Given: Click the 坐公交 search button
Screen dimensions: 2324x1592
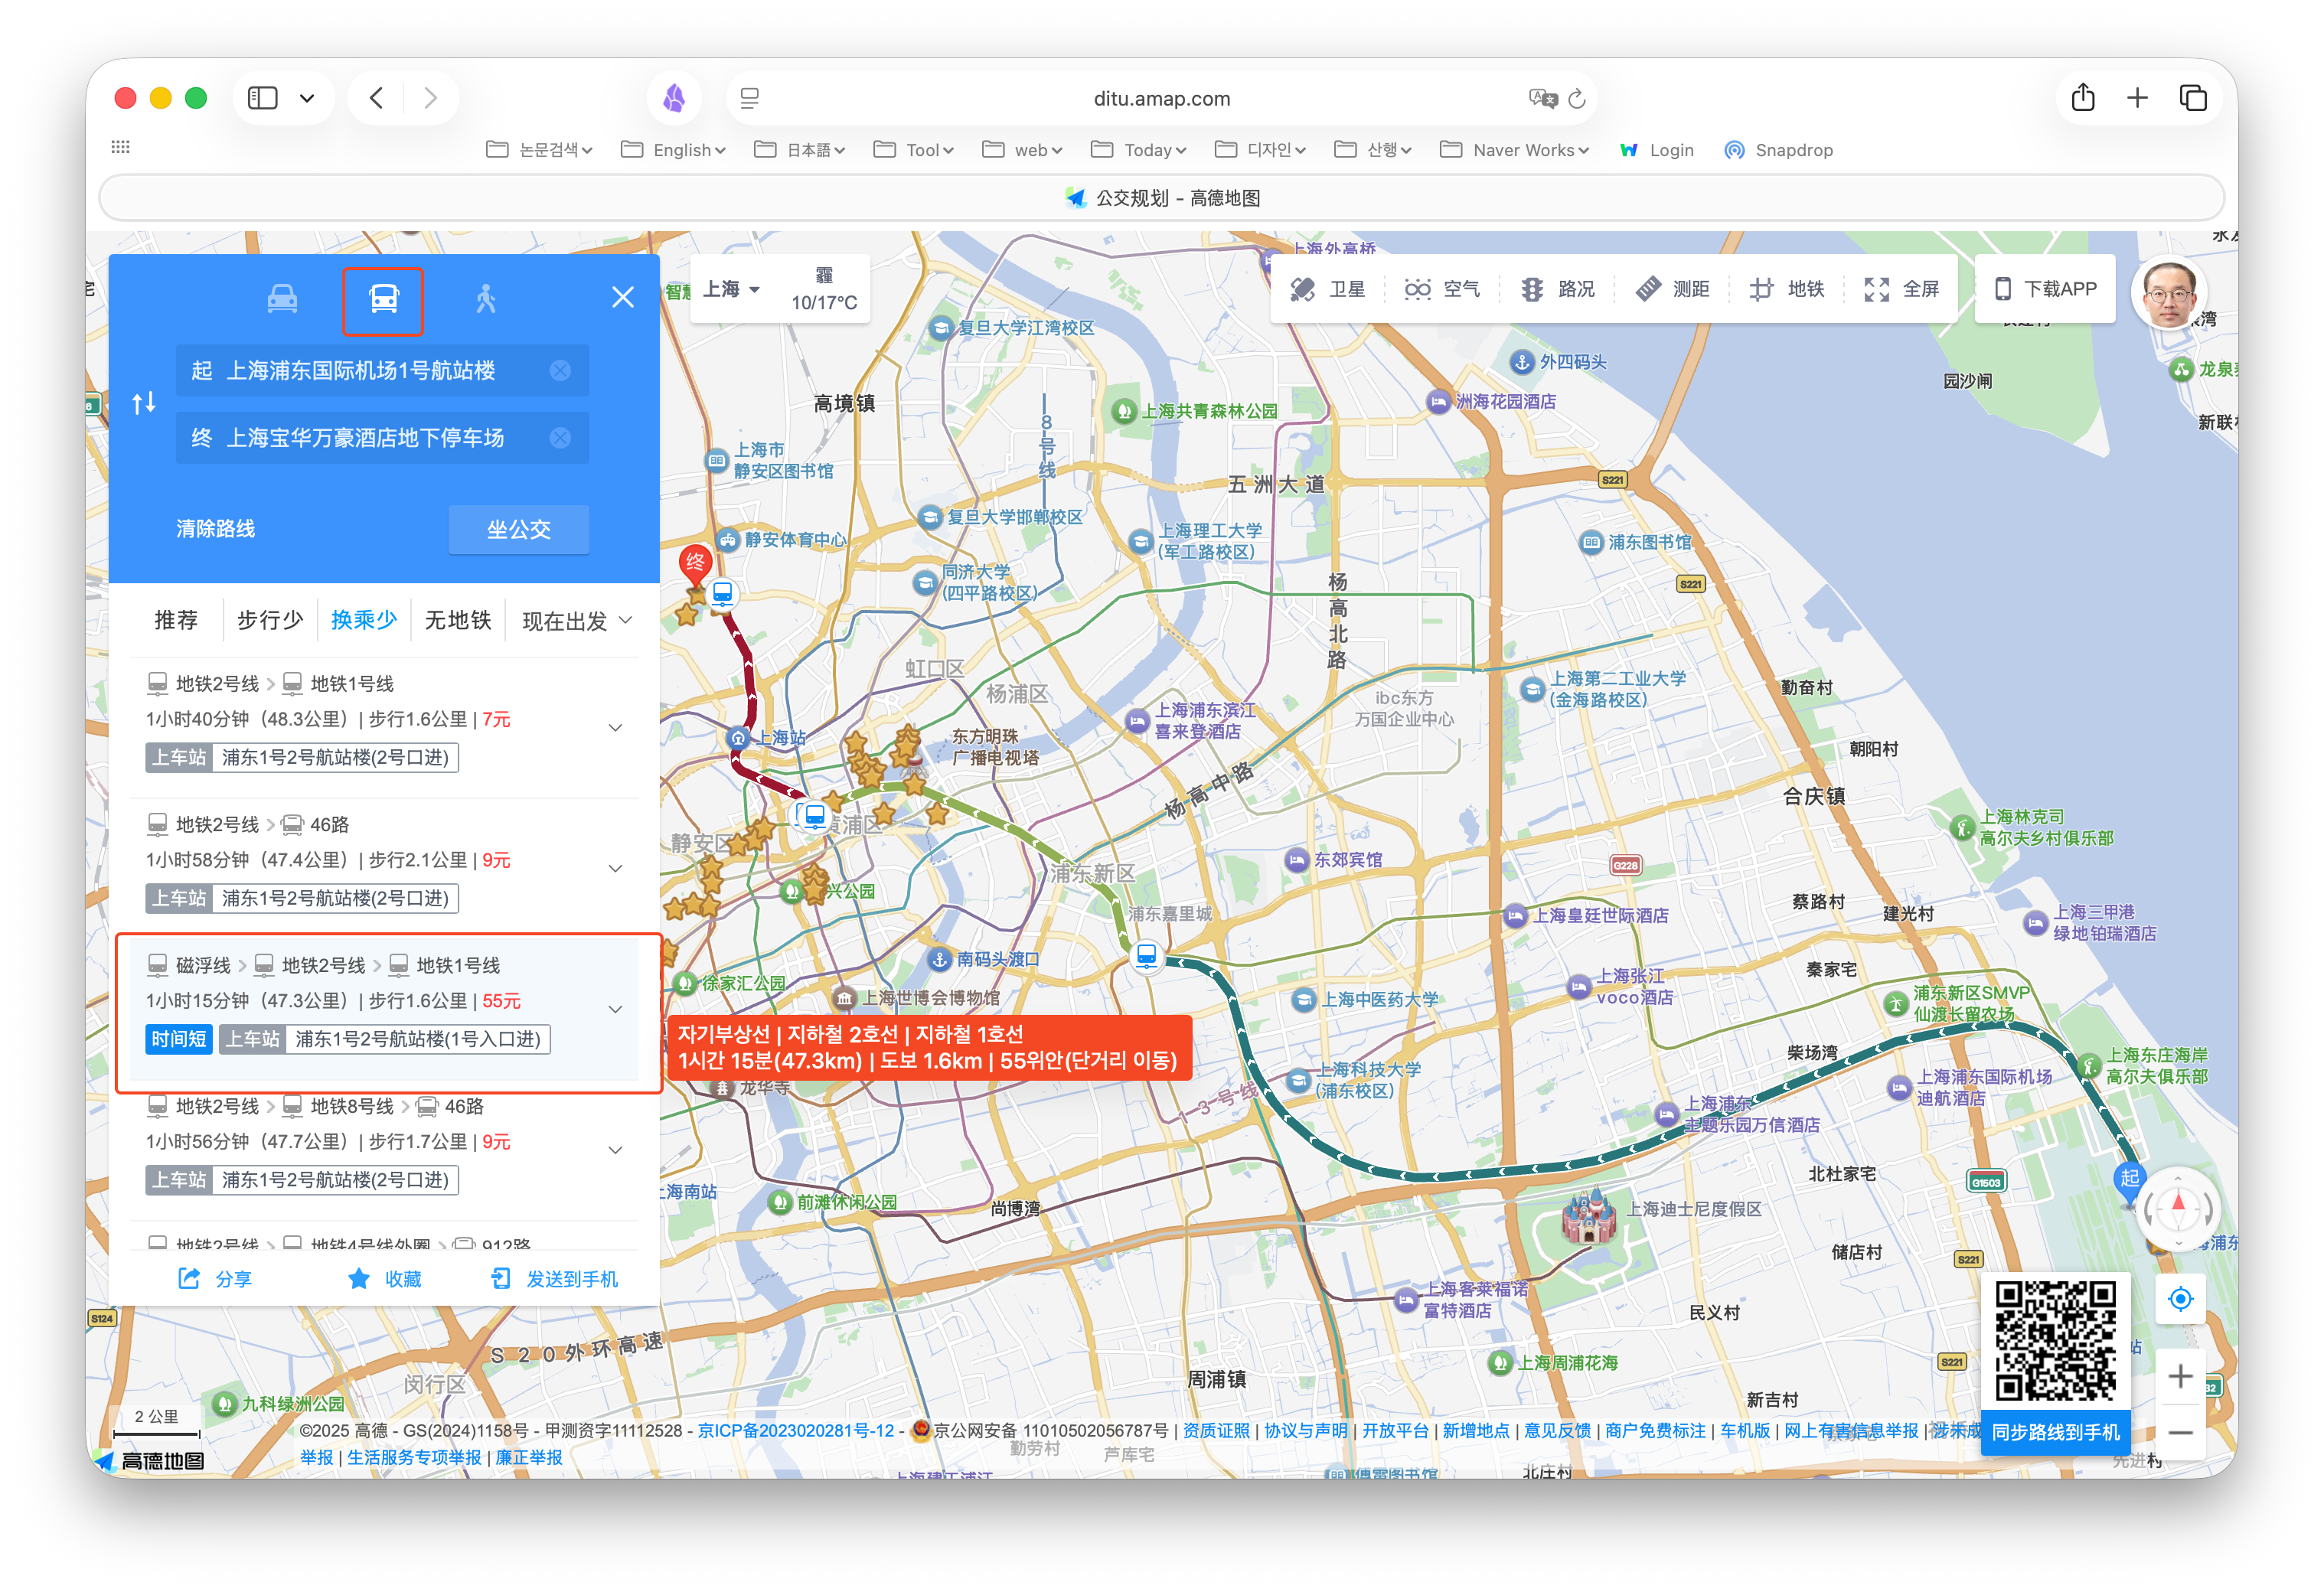Looking at the screenshot, I should pyautogui.click(x=518, y=529).
